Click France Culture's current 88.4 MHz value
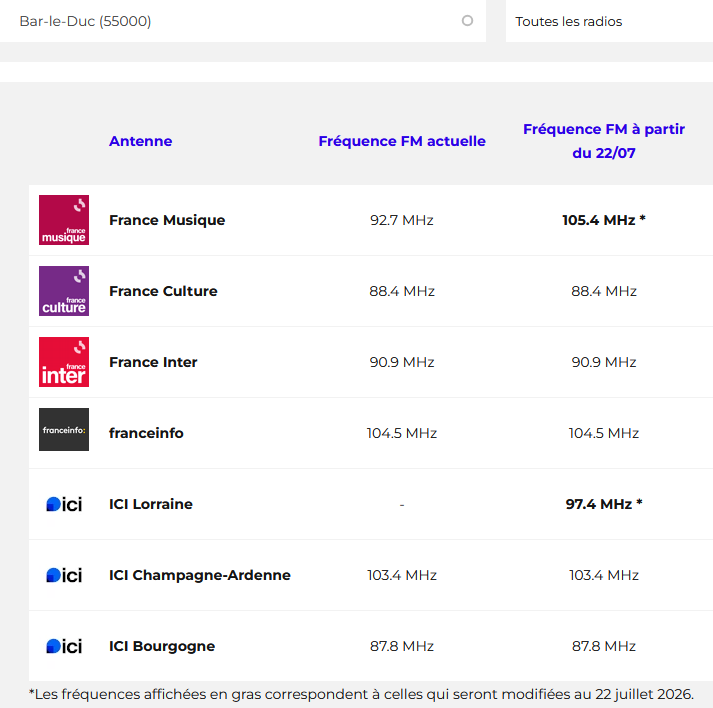The height and width of the screenshot is (708, 713). click(402, 291)
